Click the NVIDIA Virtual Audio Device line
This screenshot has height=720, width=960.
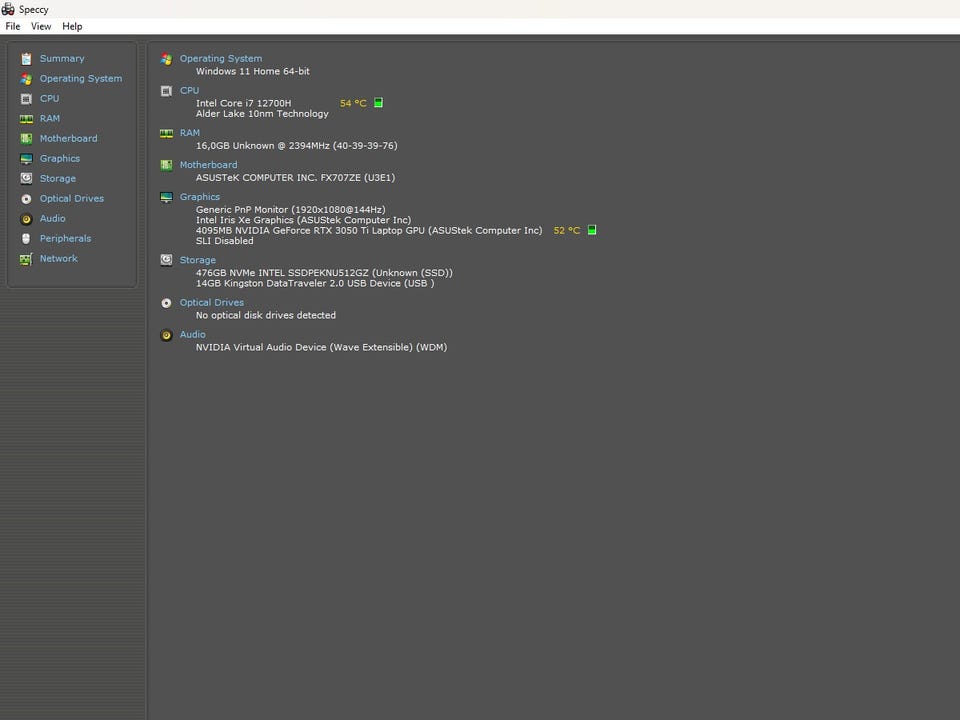tap(321, 348)
